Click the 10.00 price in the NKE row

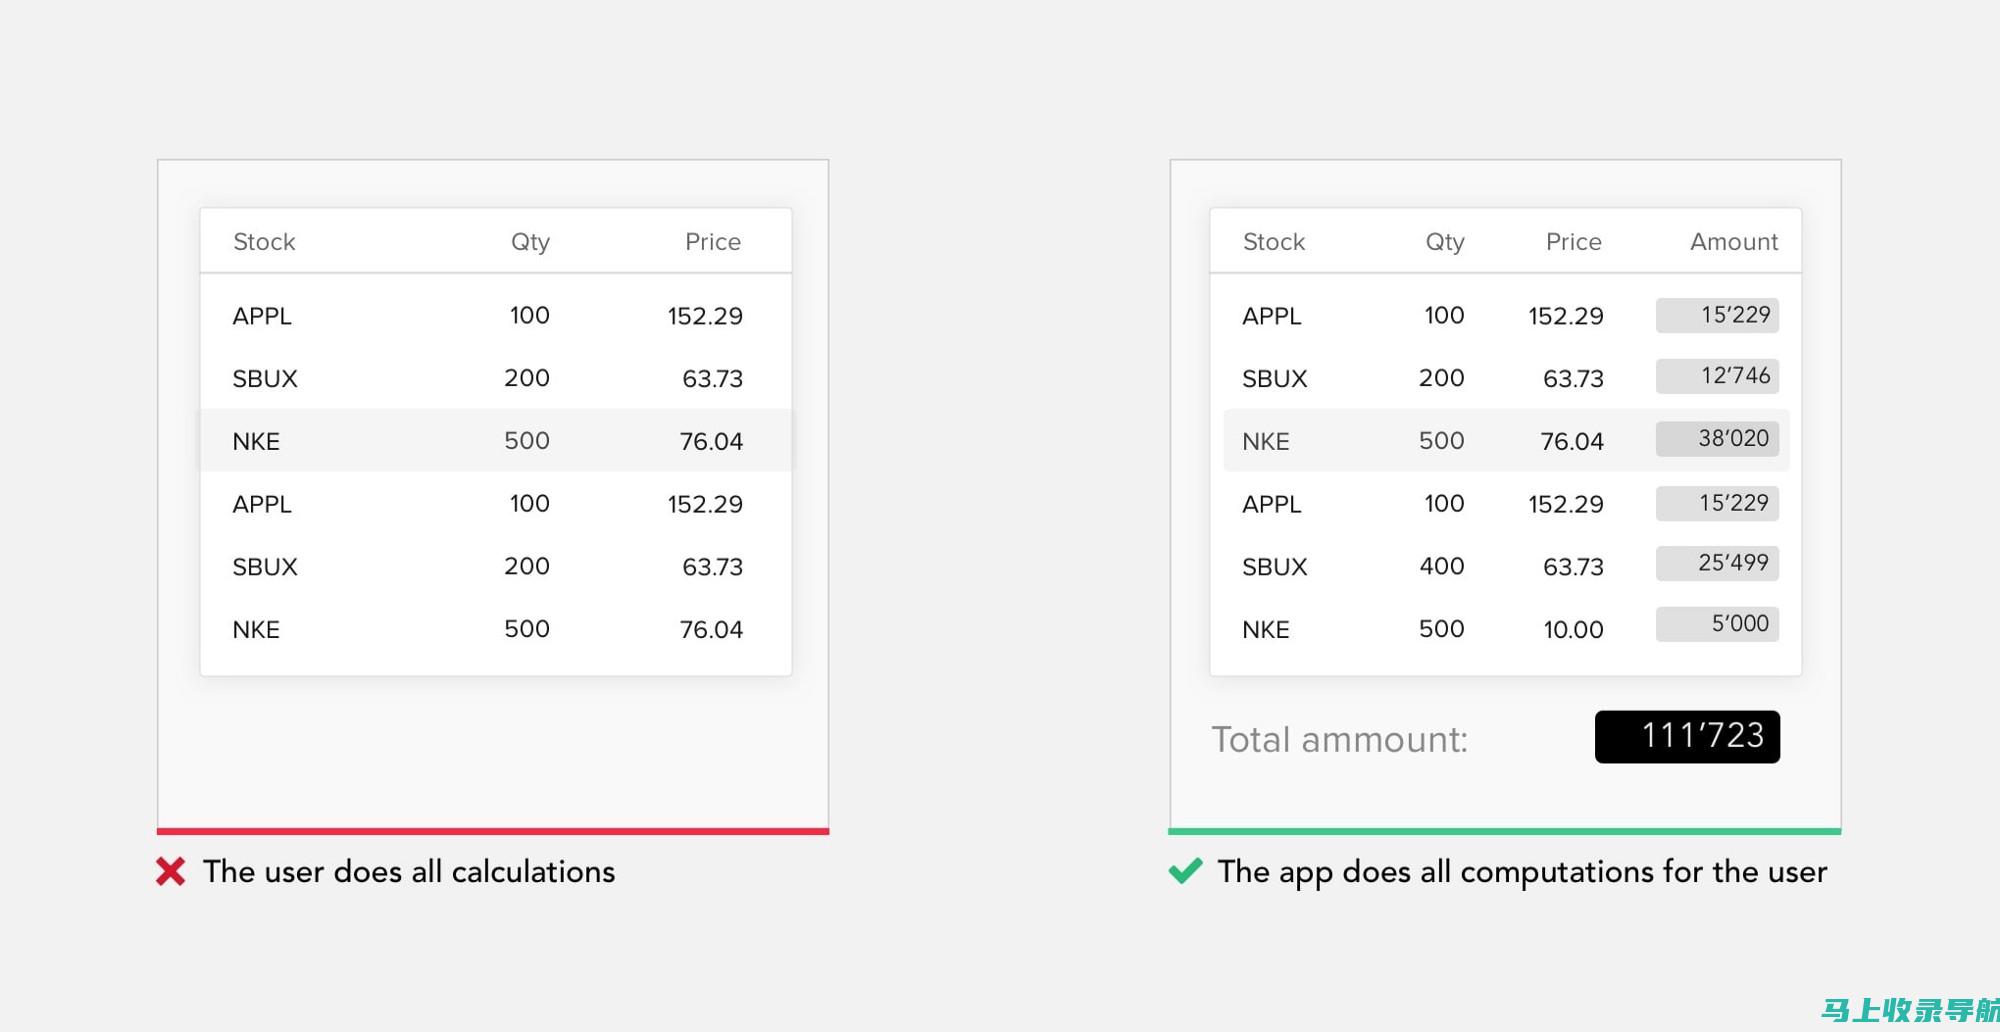click(x=1573, y=629)
